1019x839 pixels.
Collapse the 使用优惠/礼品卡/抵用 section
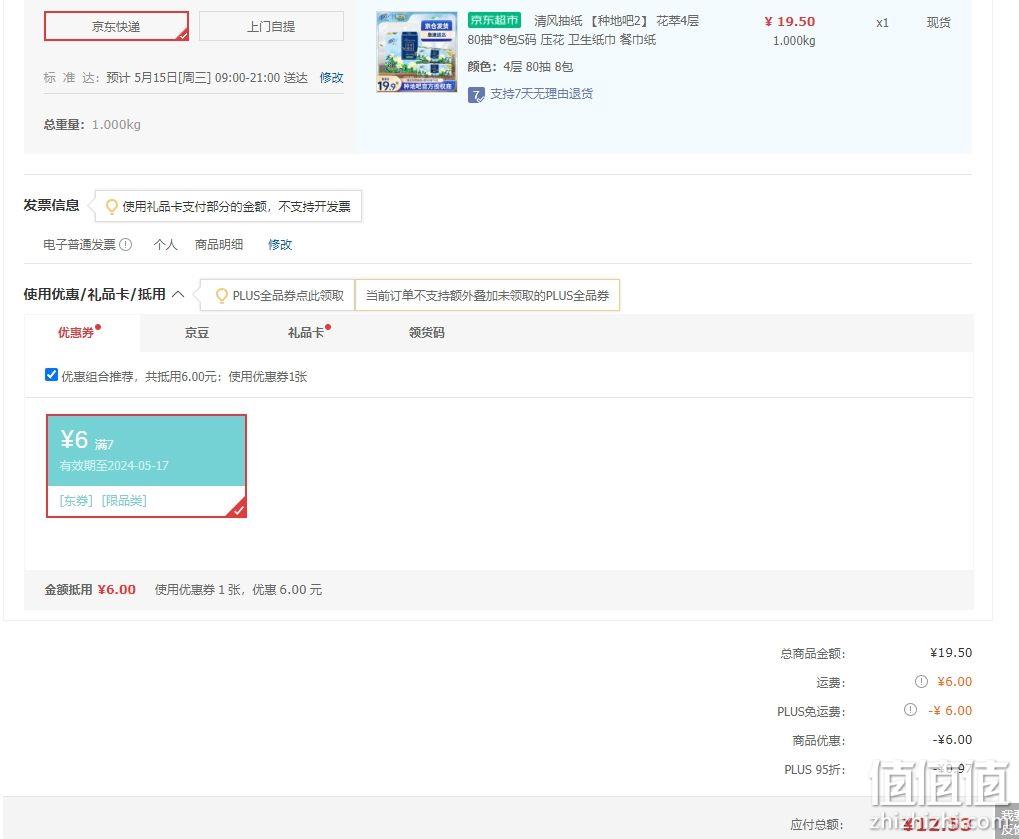(x=178, y=294)
